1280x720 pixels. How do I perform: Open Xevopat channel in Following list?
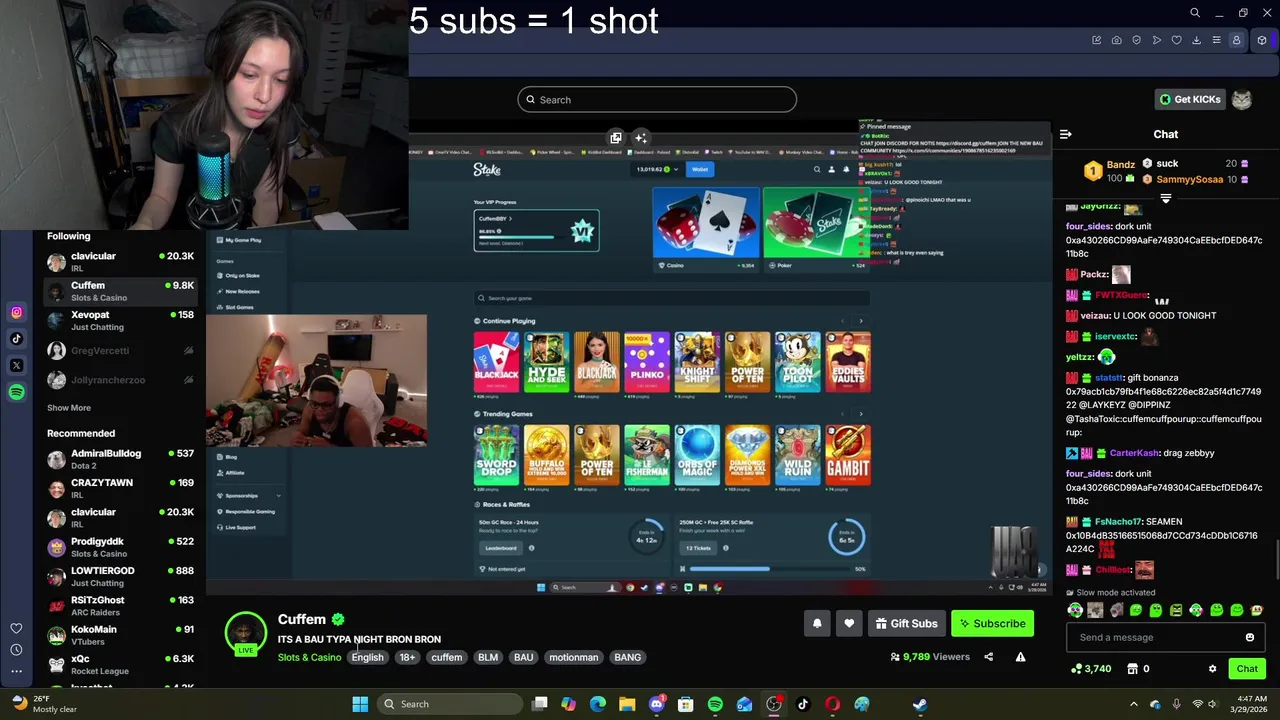(120, 321)
